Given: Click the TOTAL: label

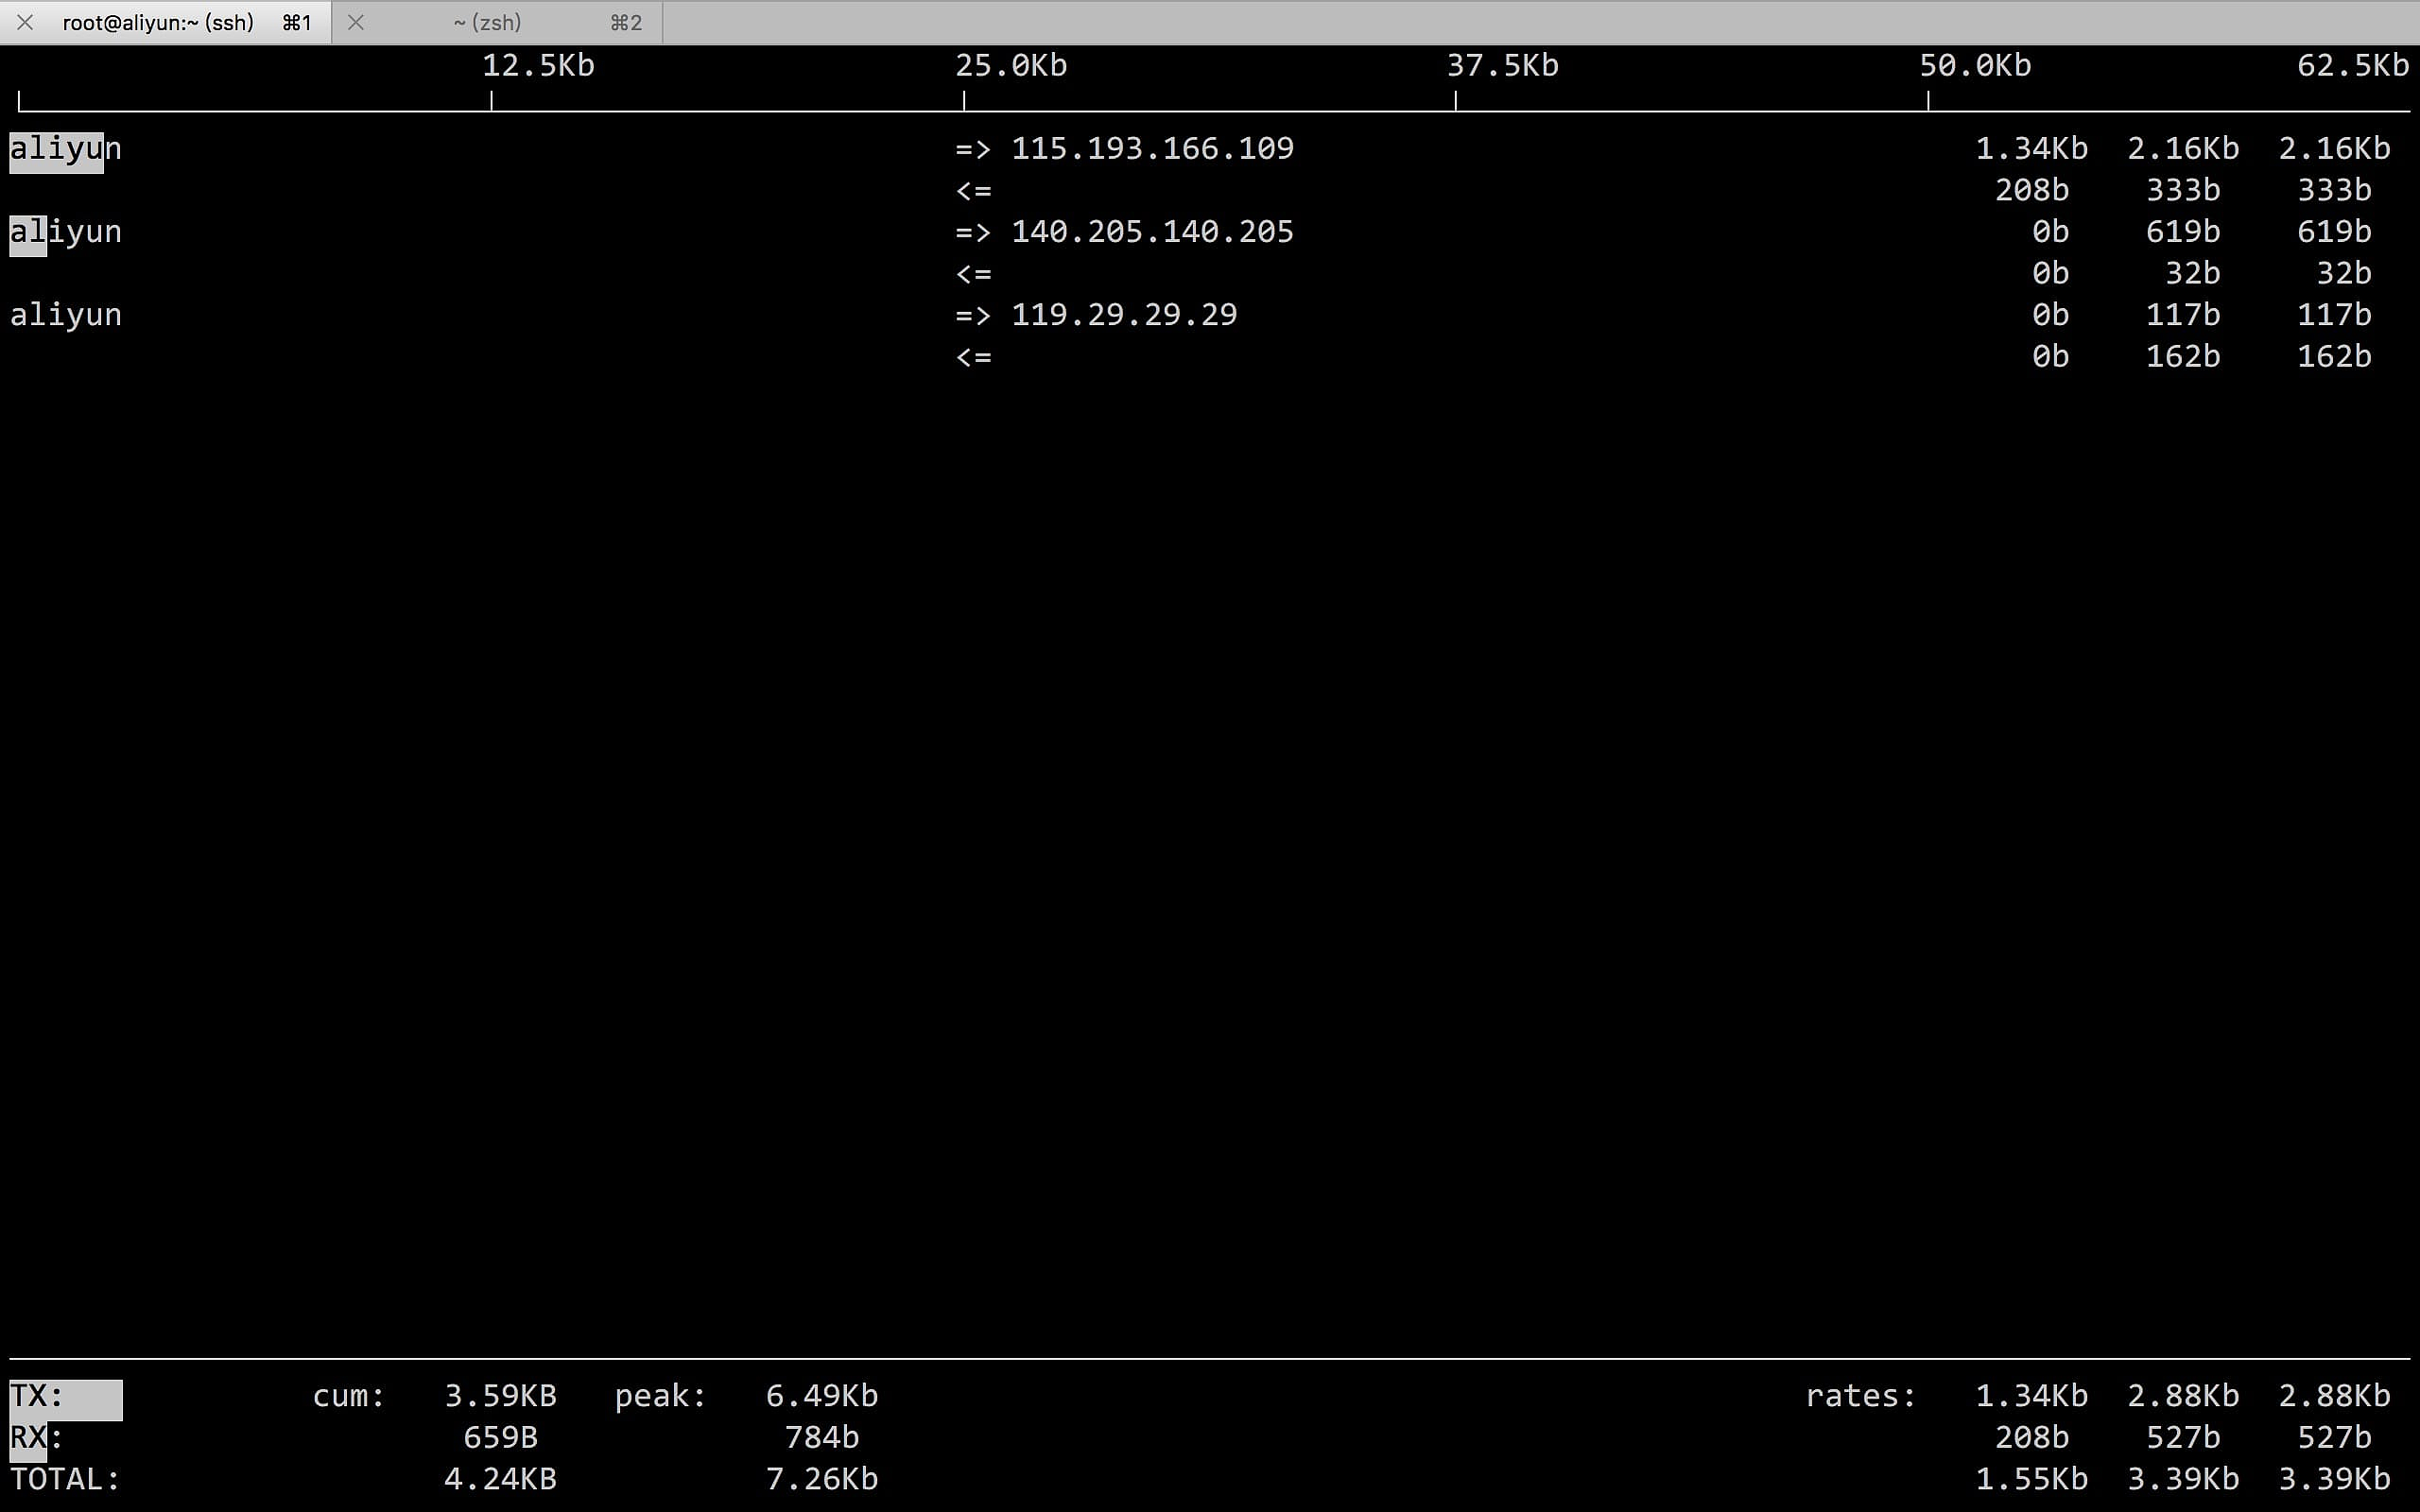Looking at the screenshot, I should click(x=65, y=1478).
